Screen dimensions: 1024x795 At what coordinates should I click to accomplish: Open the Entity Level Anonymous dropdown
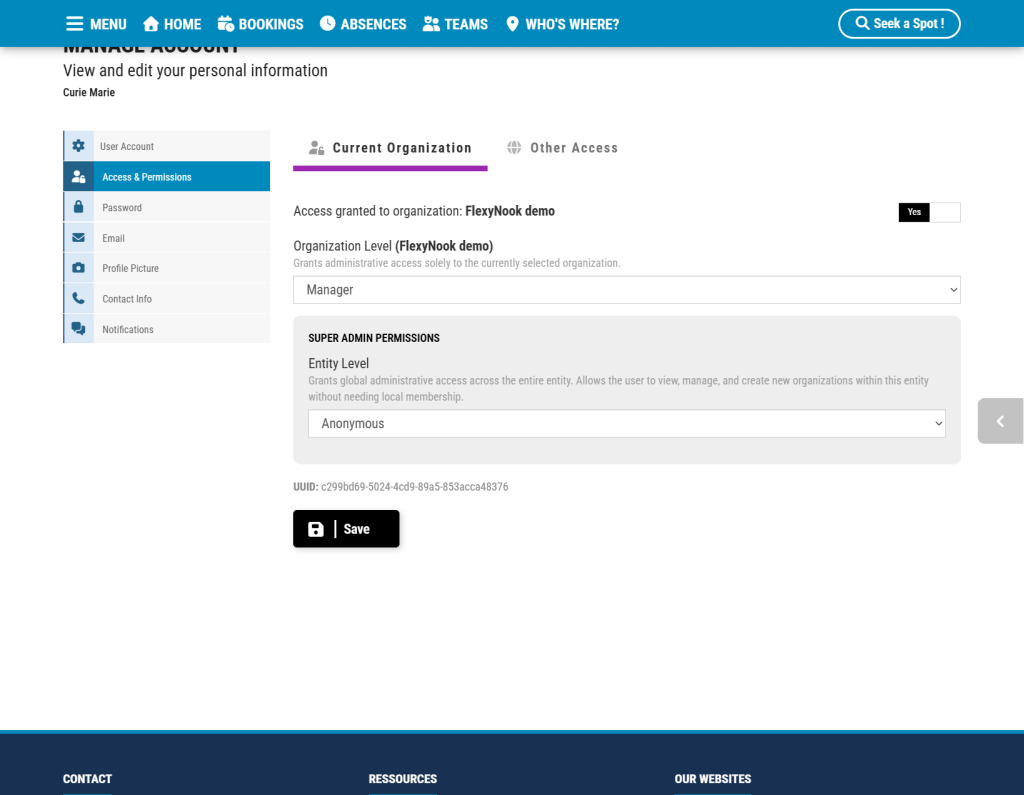pos(627,423)
